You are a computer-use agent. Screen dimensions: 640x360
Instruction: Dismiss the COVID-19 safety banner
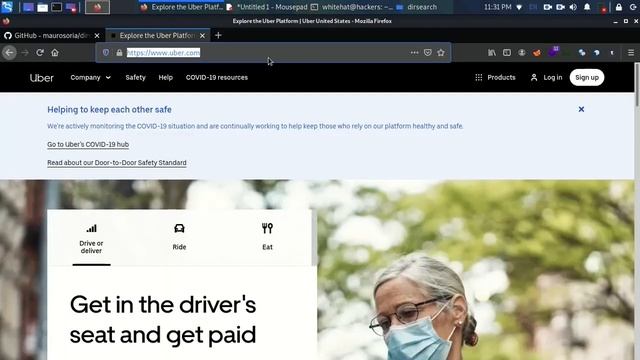tap(581, 109)
